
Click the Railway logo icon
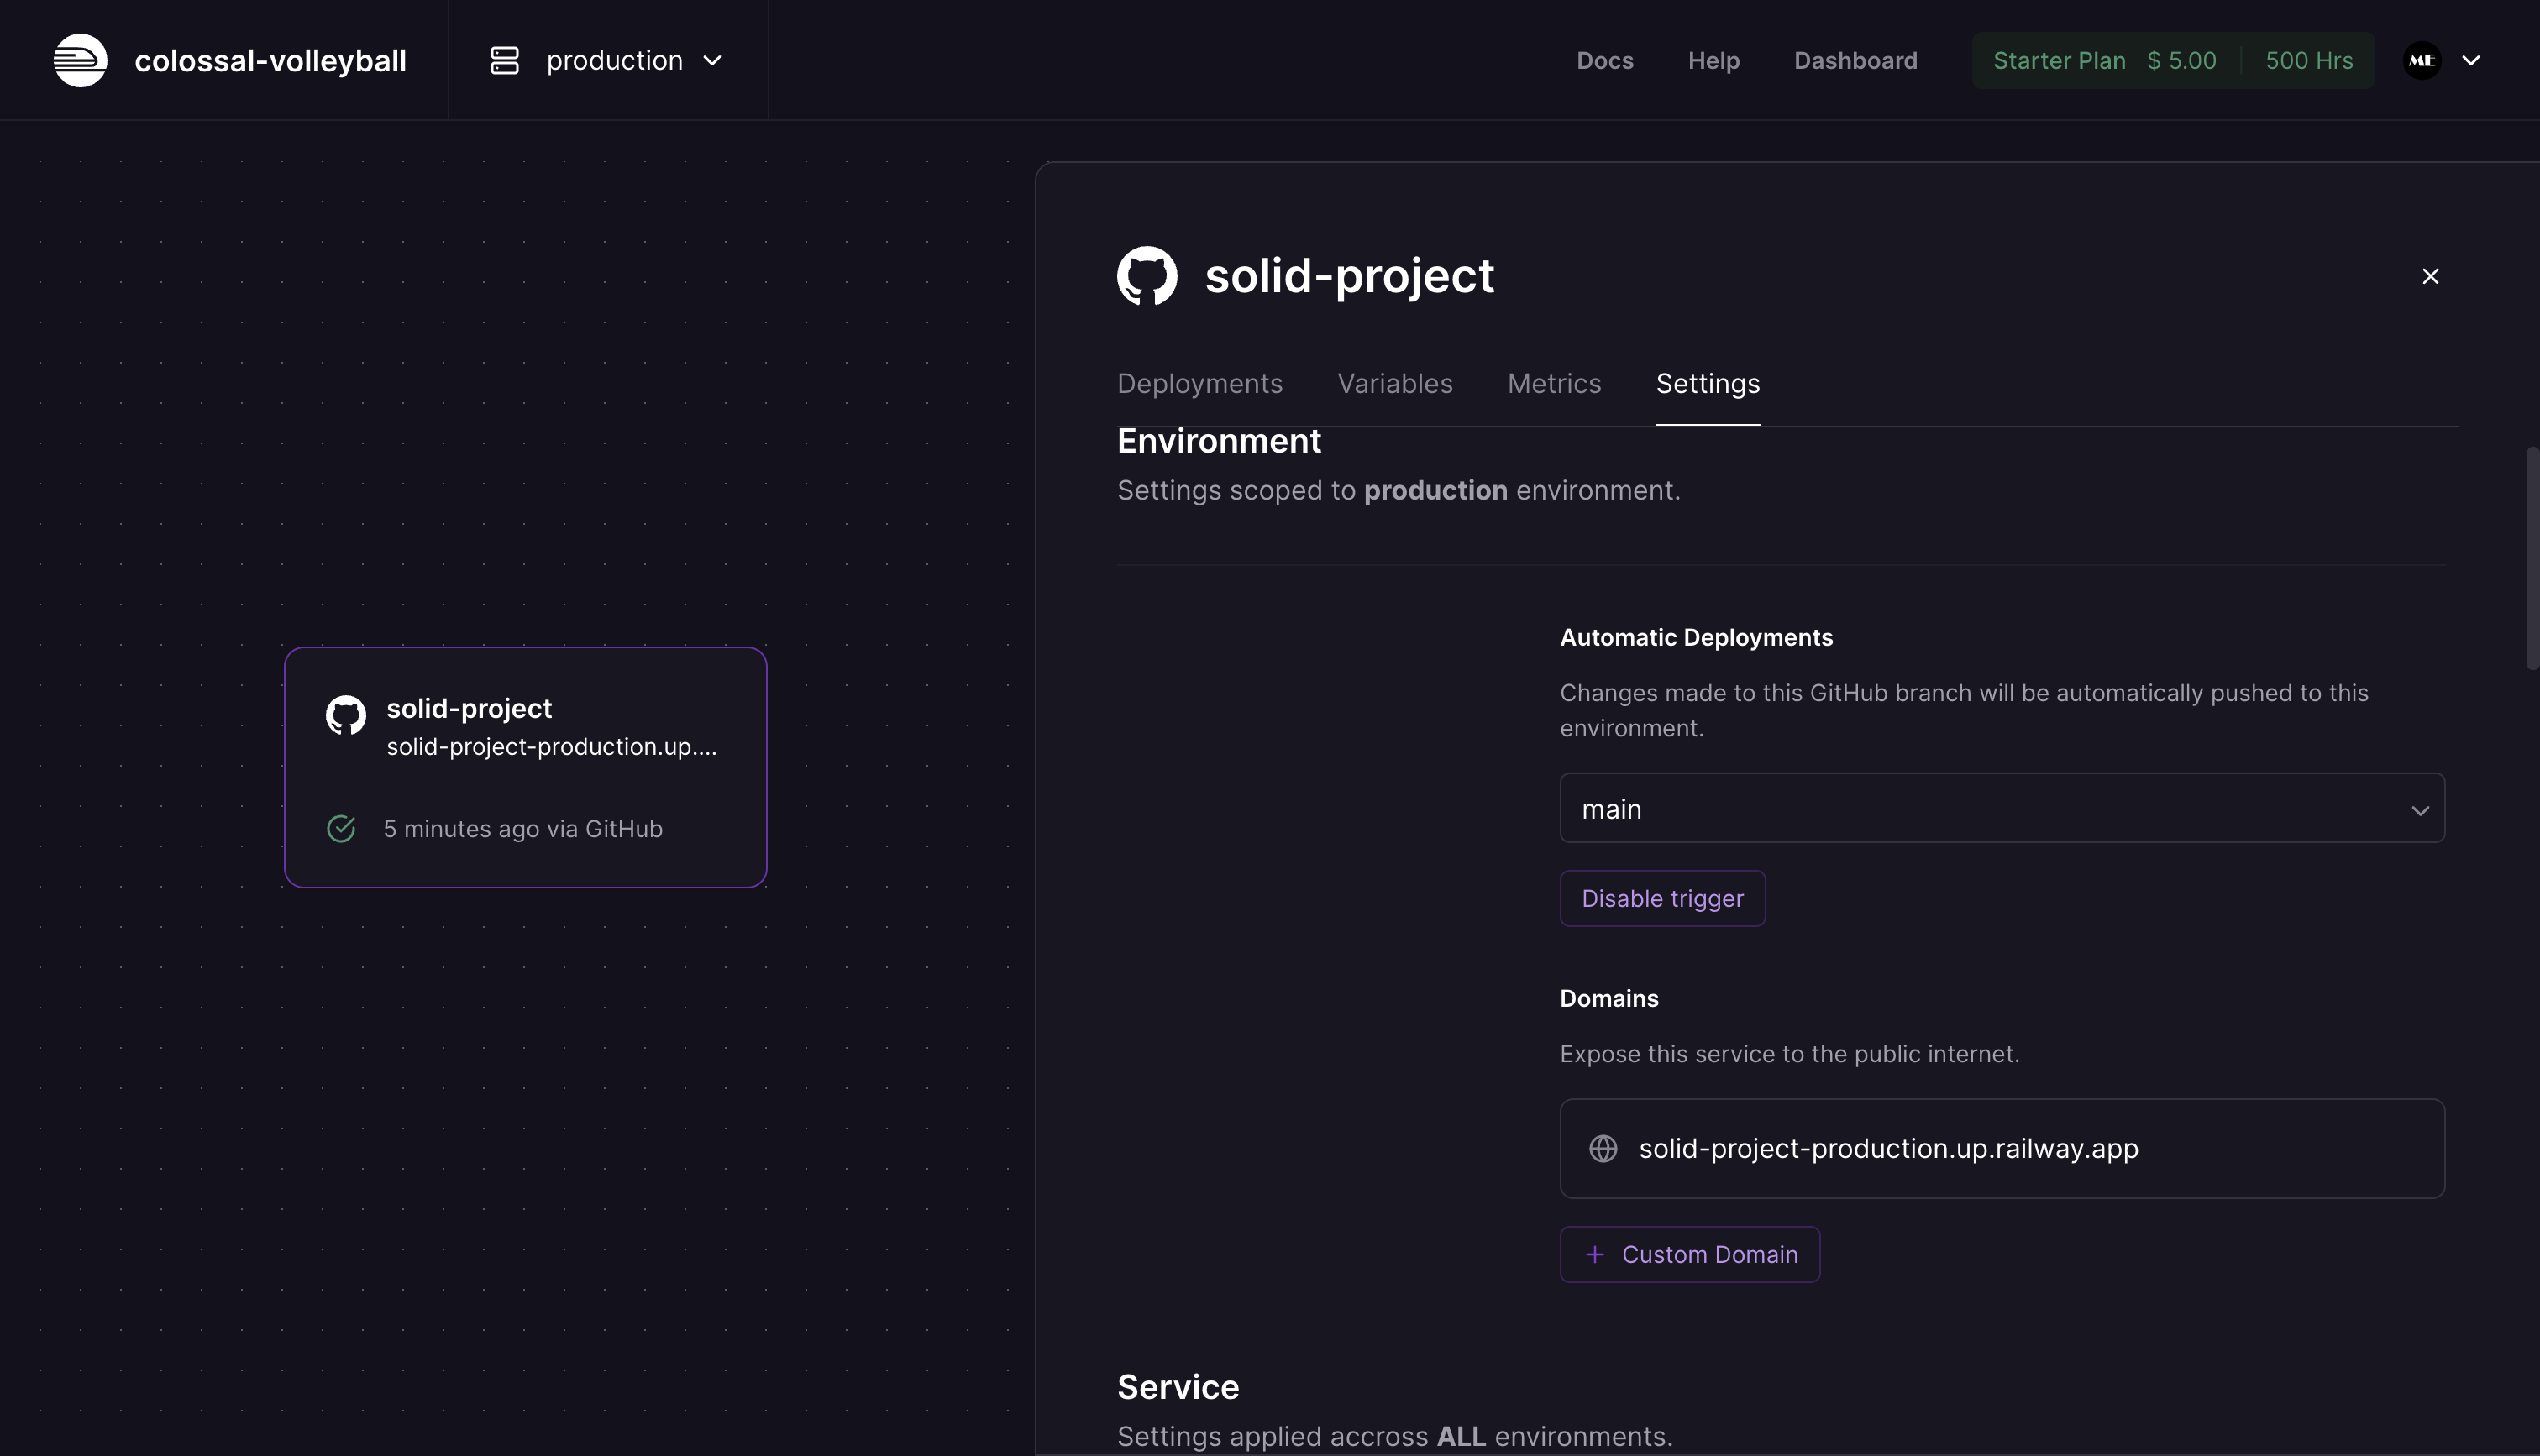pyautogui.click(x=80, y=60)
